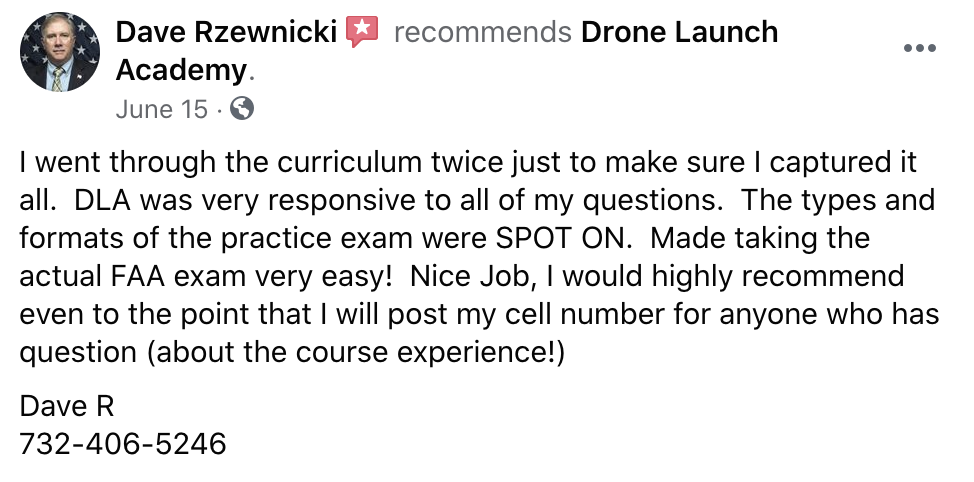This screenshot has height=482, width=974.
Task: Visit the Drone Launch page link
Action: [x=679, y=32]
